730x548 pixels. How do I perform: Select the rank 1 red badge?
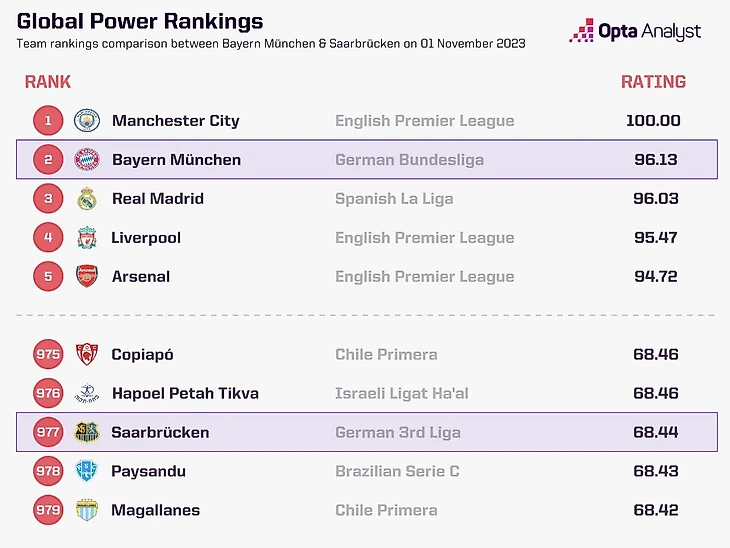[x=47, y=121]
